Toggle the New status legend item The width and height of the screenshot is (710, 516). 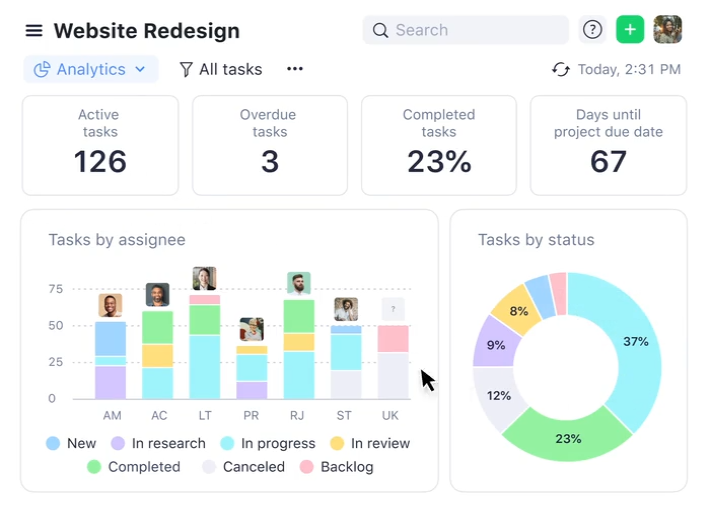click(72, 443)
